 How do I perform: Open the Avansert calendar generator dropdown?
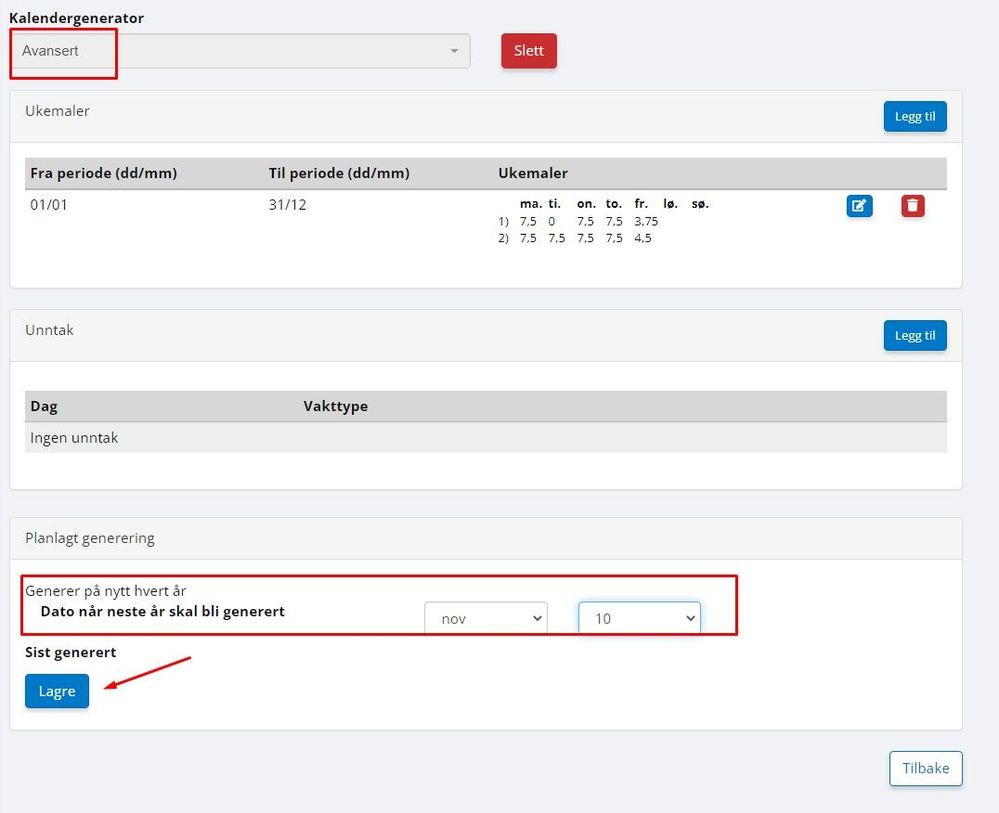(240, 51)
